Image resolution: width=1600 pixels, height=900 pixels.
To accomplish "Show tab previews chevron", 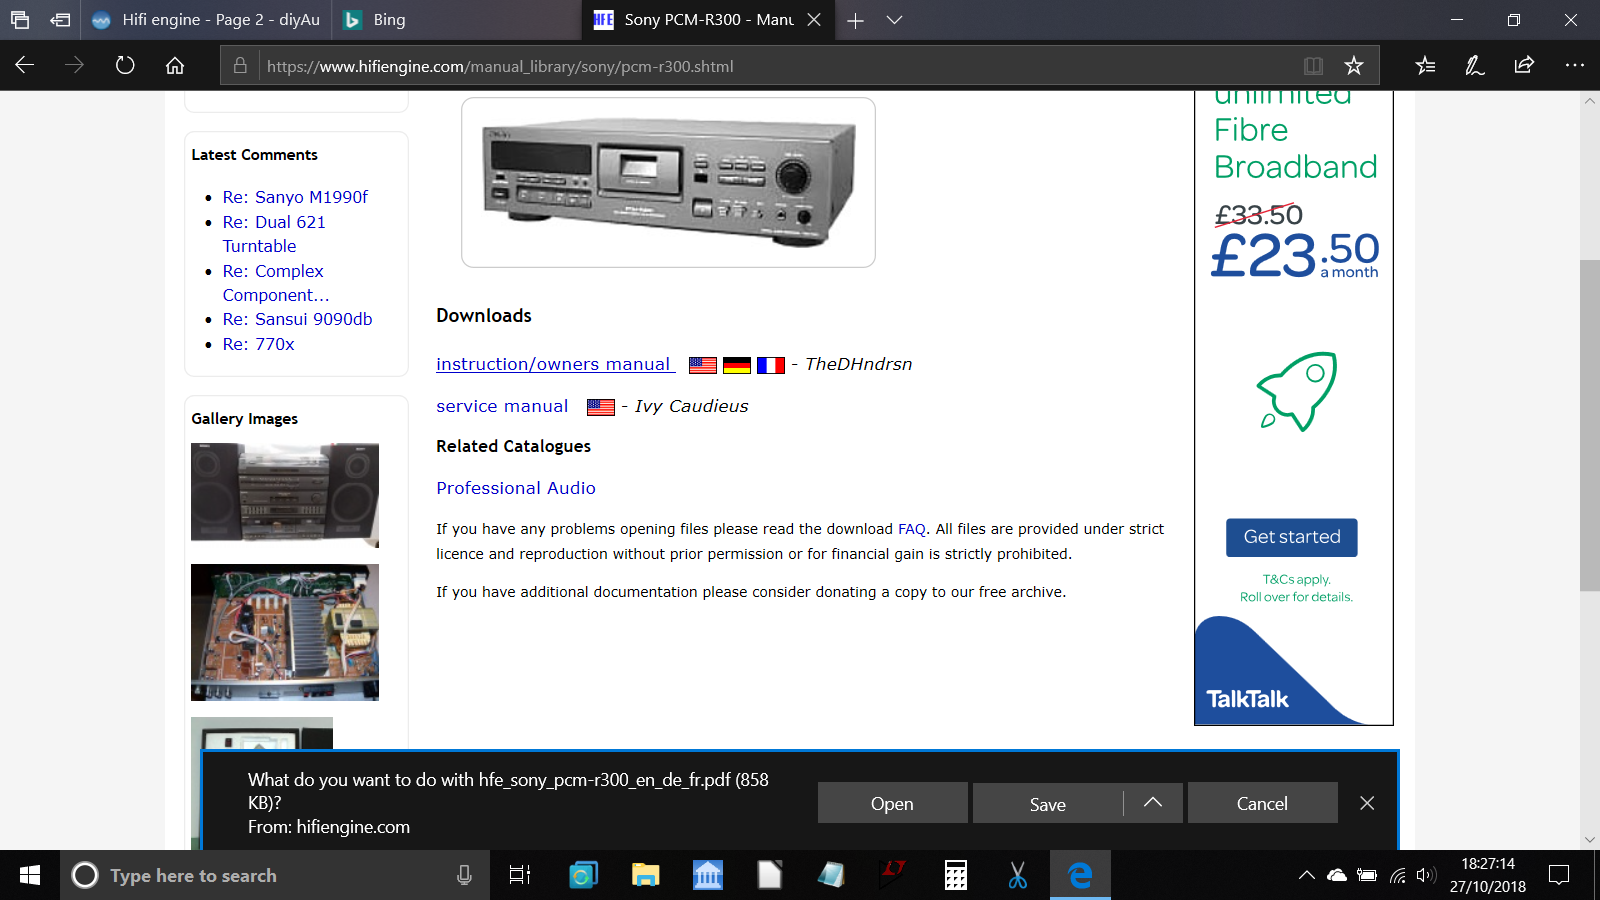I will click(895, 20).
